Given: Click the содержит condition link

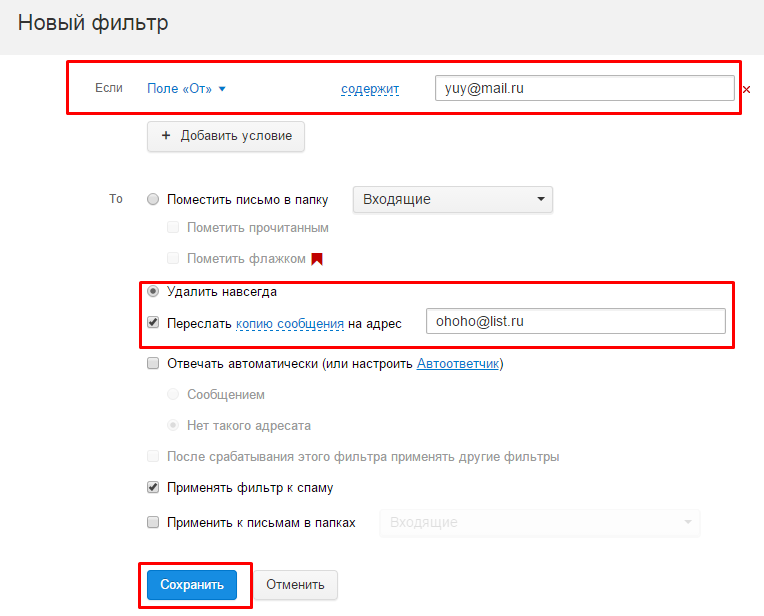Looking at the screenshot, I should pyautogui.click(x=370, y=89).
